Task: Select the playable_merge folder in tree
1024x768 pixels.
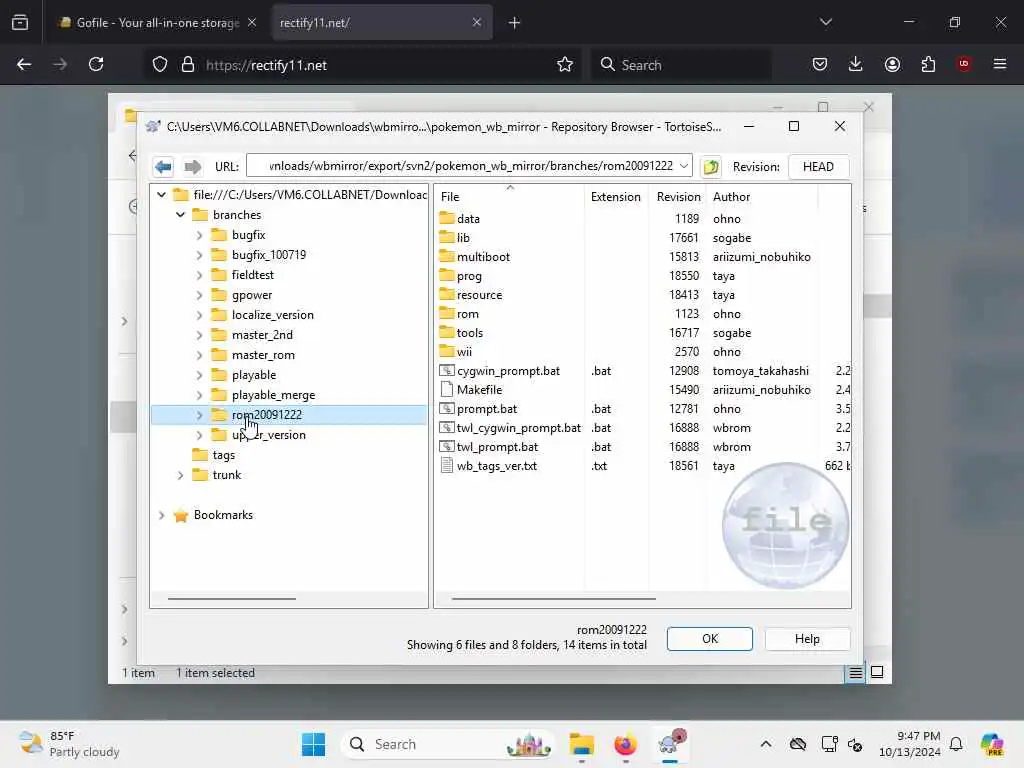Action: pyautogui.click(x=273, y=395)
